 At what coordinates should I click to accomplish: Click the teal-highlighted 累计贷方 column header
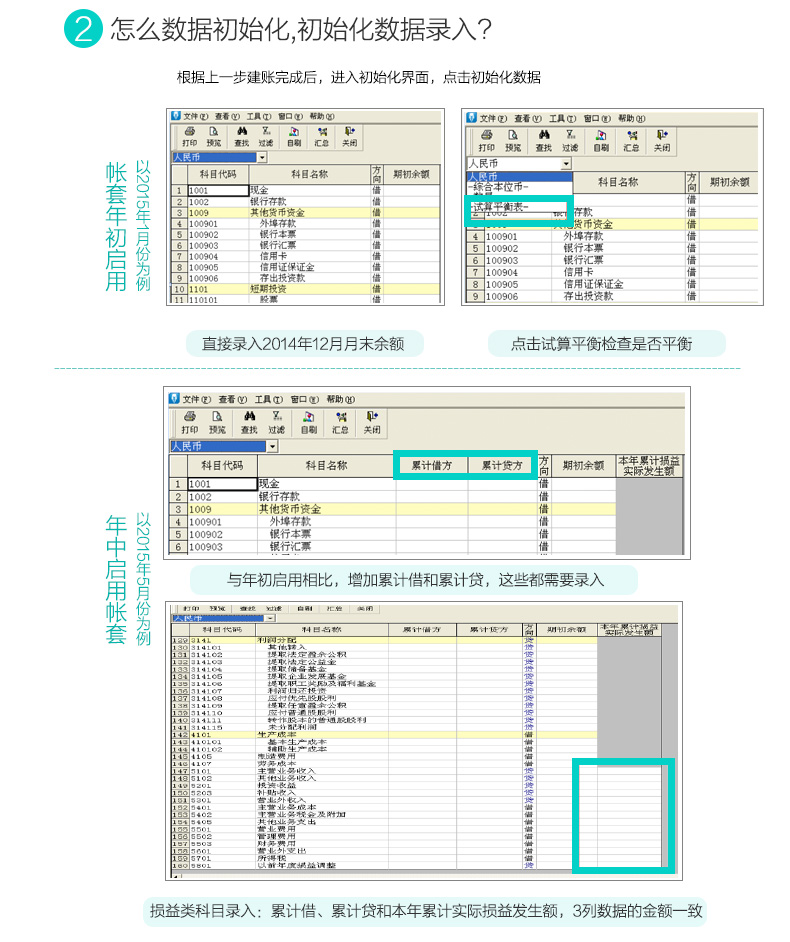pos(501,465)
